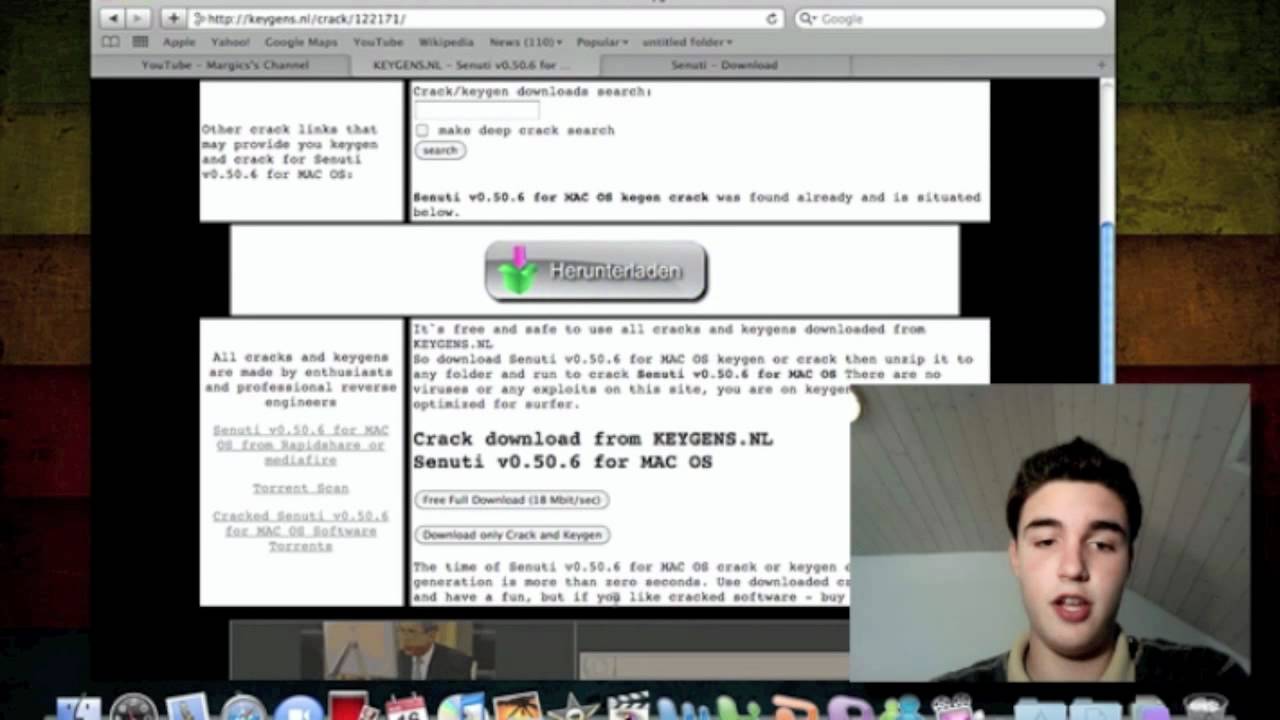Click the small 'search' button

440,150
